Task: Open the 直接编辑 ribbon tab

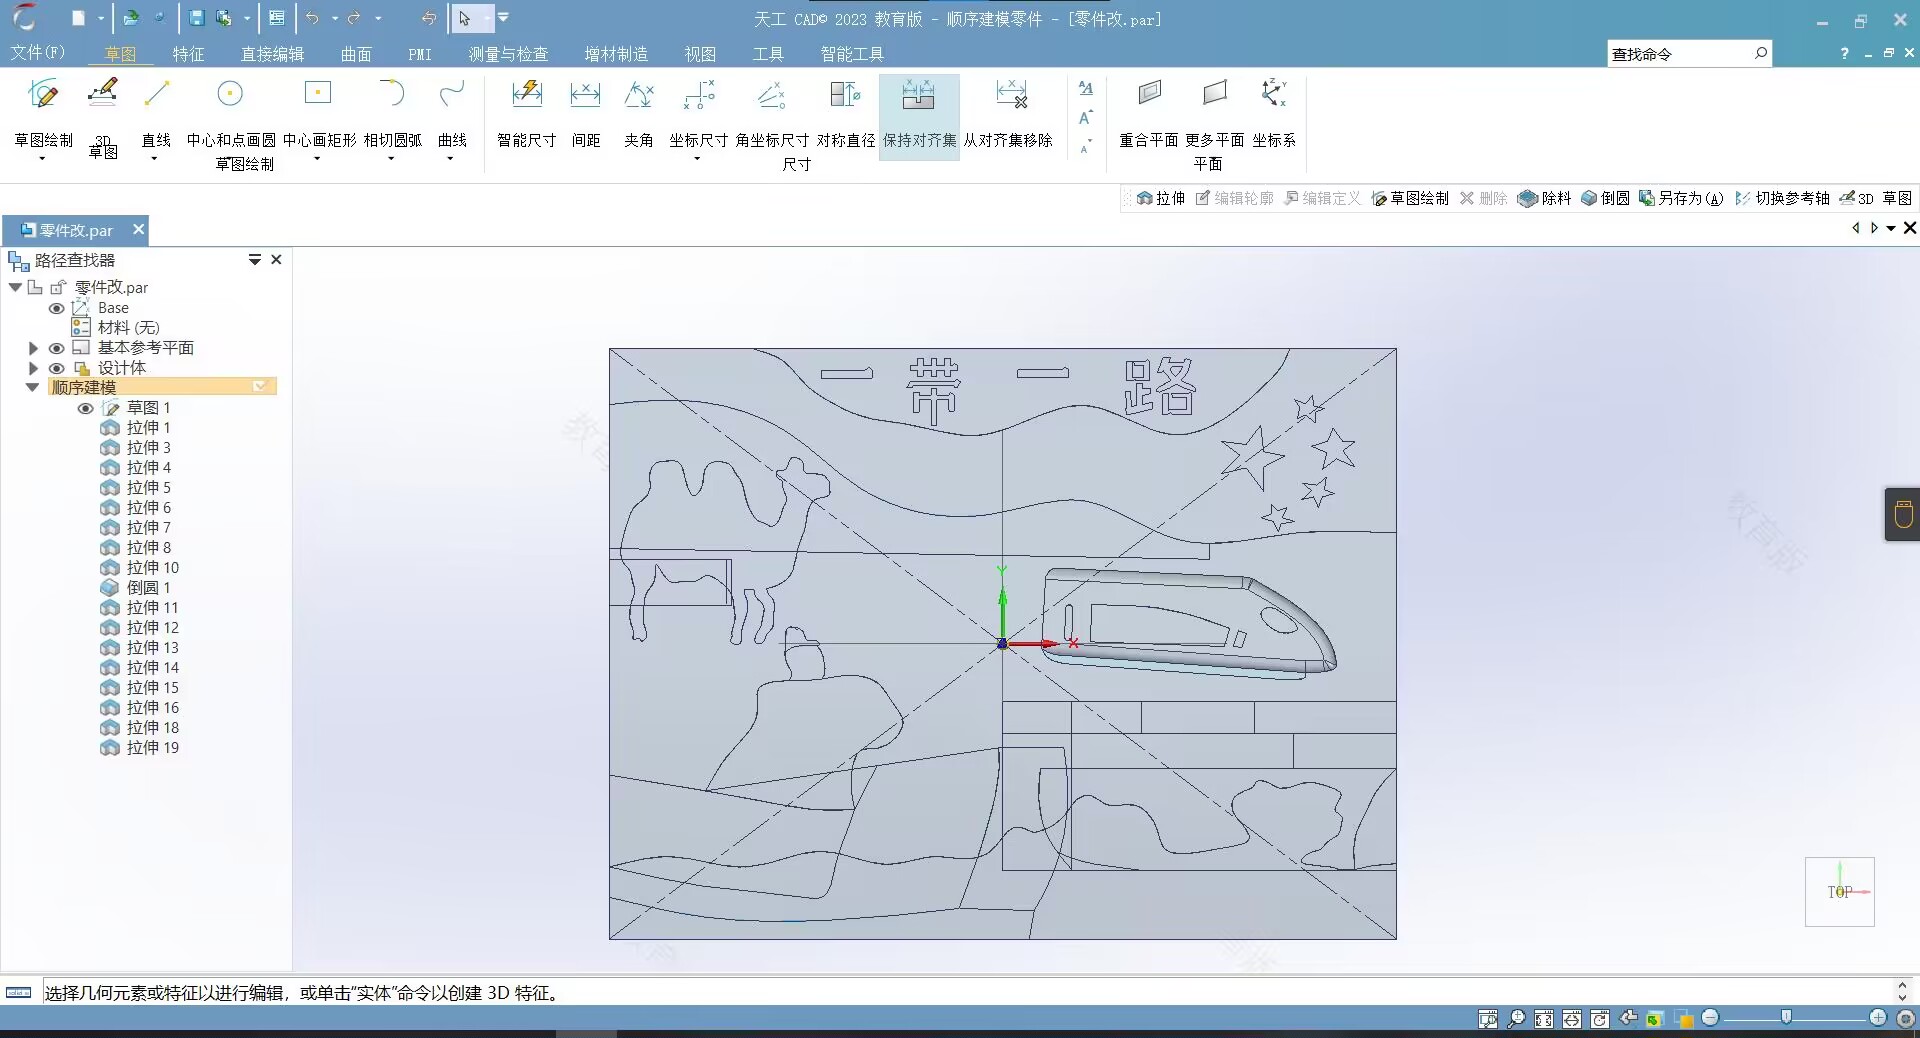Action: [272, 54]
